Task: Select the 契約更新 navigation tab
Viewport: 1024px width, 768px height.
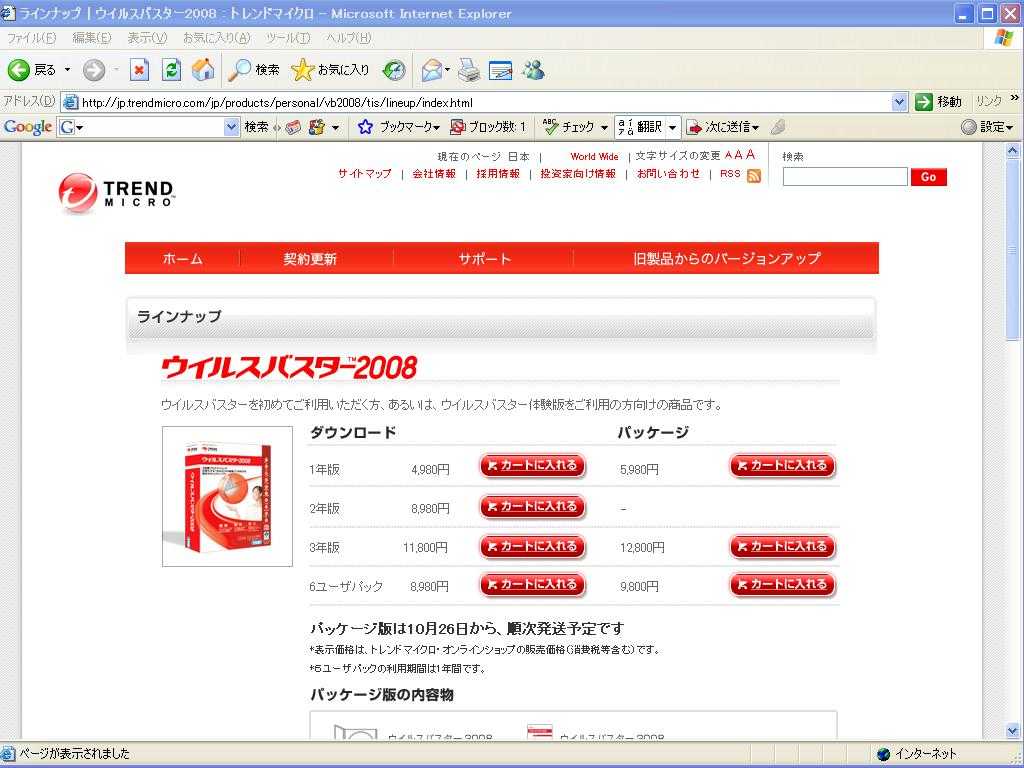Action: (x=310, y=259)
